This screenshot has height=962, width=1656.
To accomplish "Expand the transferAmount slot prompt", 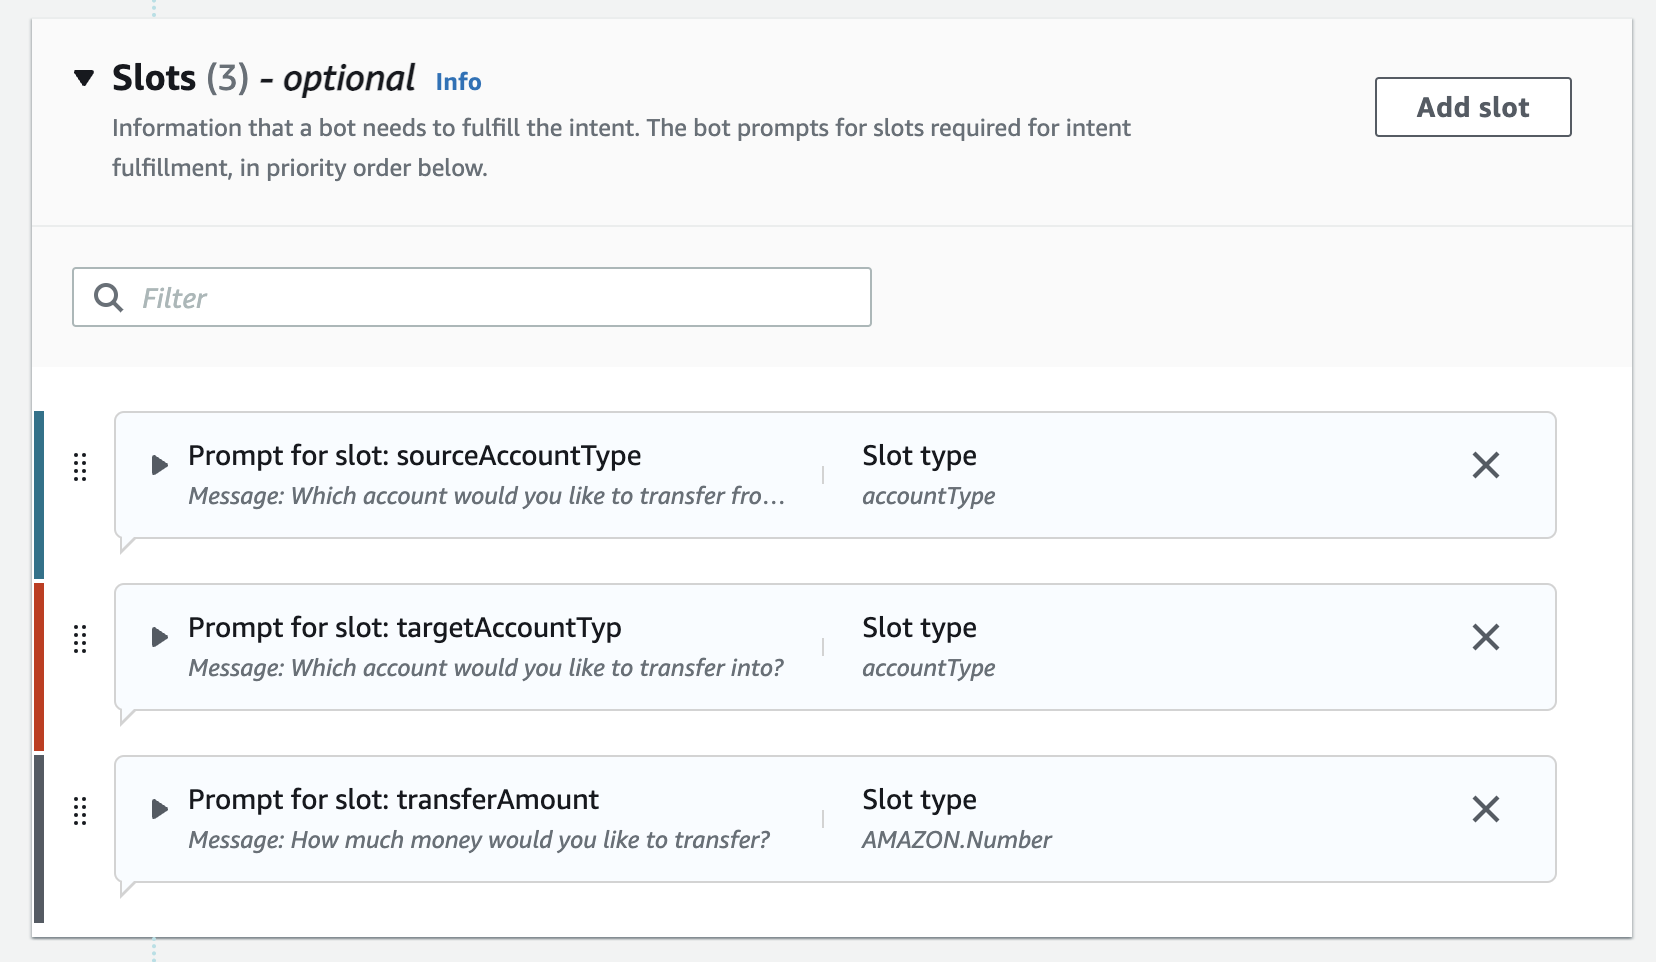I will (x=159, y=809).
